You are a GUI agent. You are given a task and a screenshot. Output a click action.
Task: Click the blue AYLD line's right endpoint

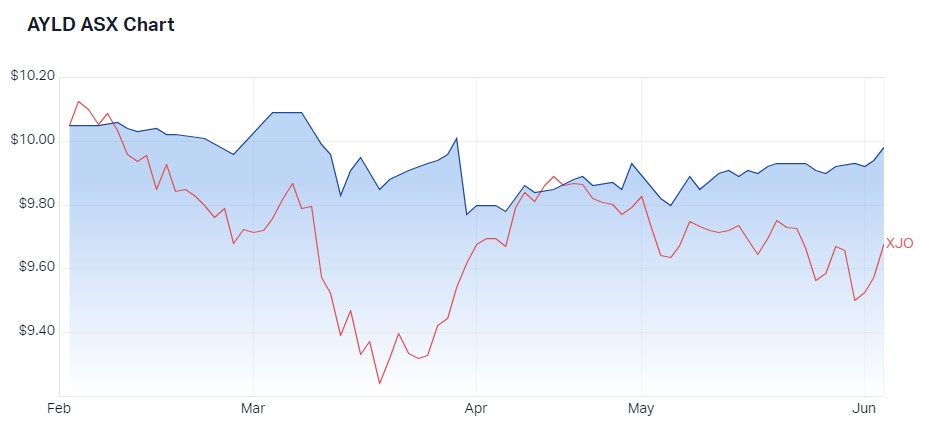[x=883, y=148]
